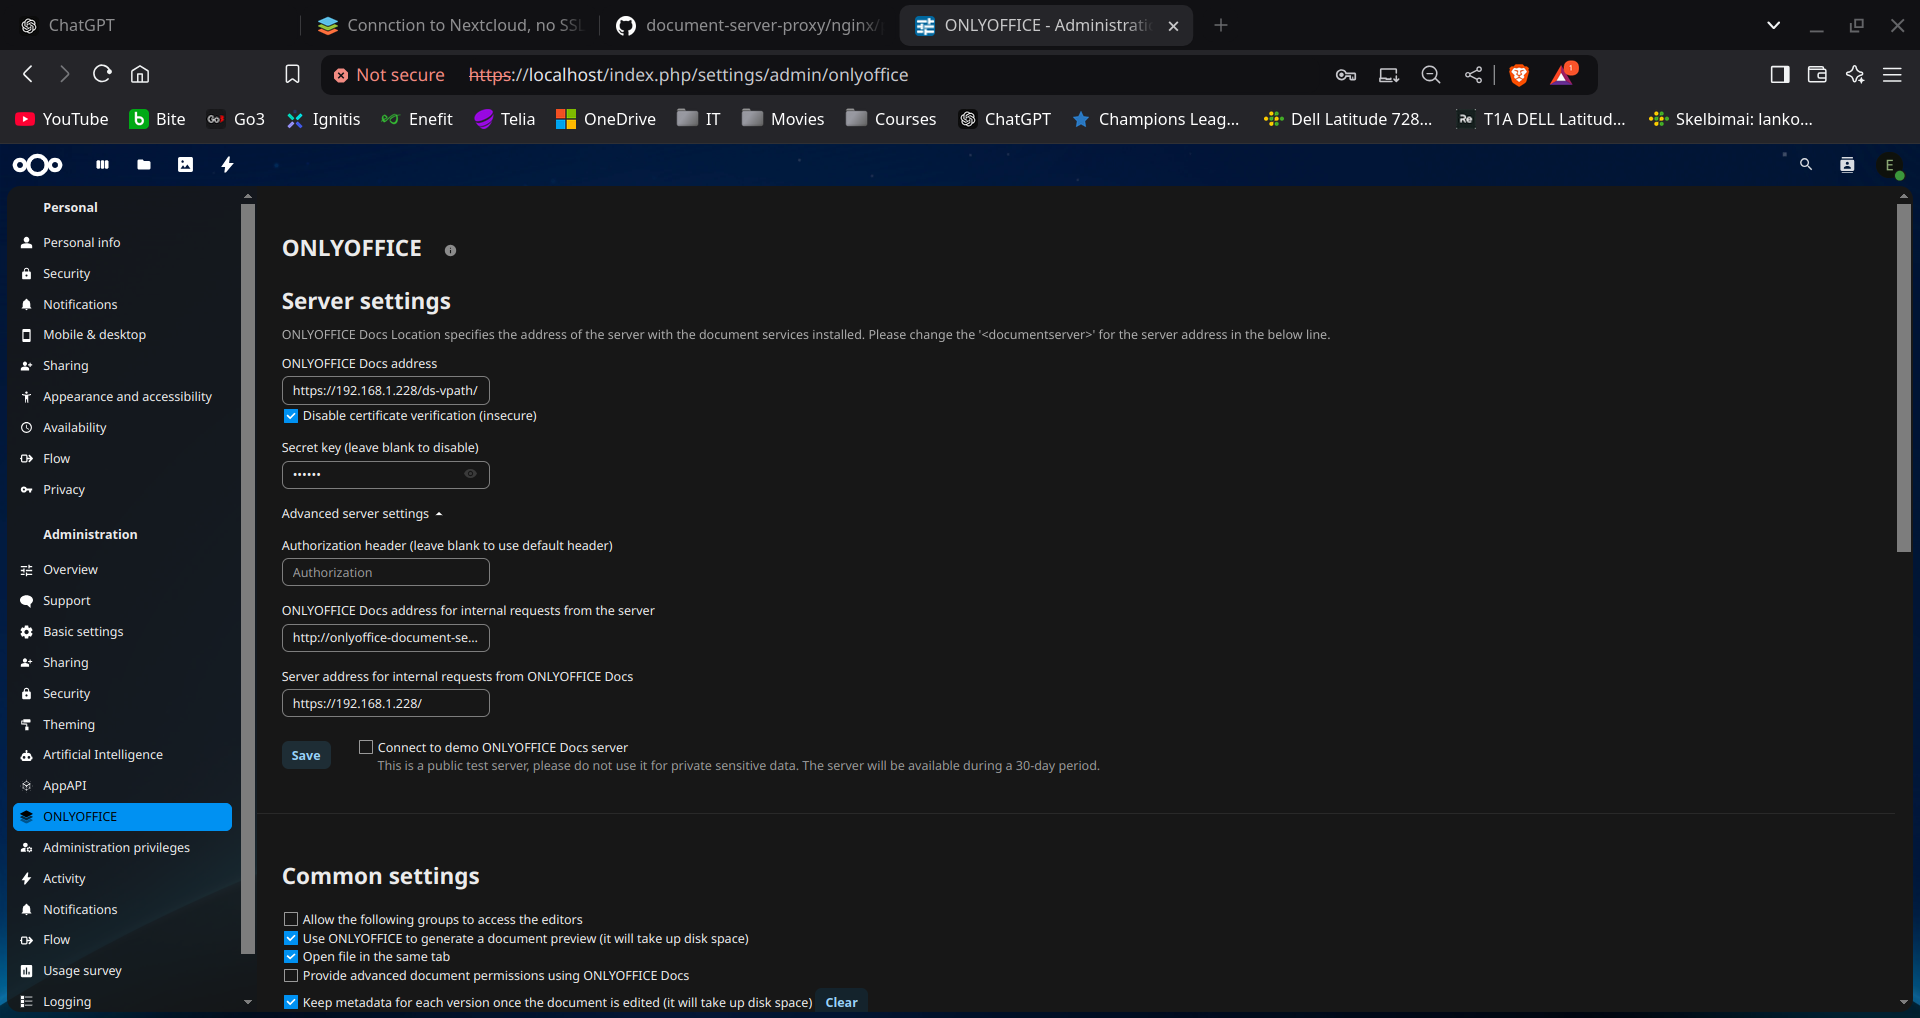Open the Photos app icon
1920x1018 pixels.
[185, 165]
